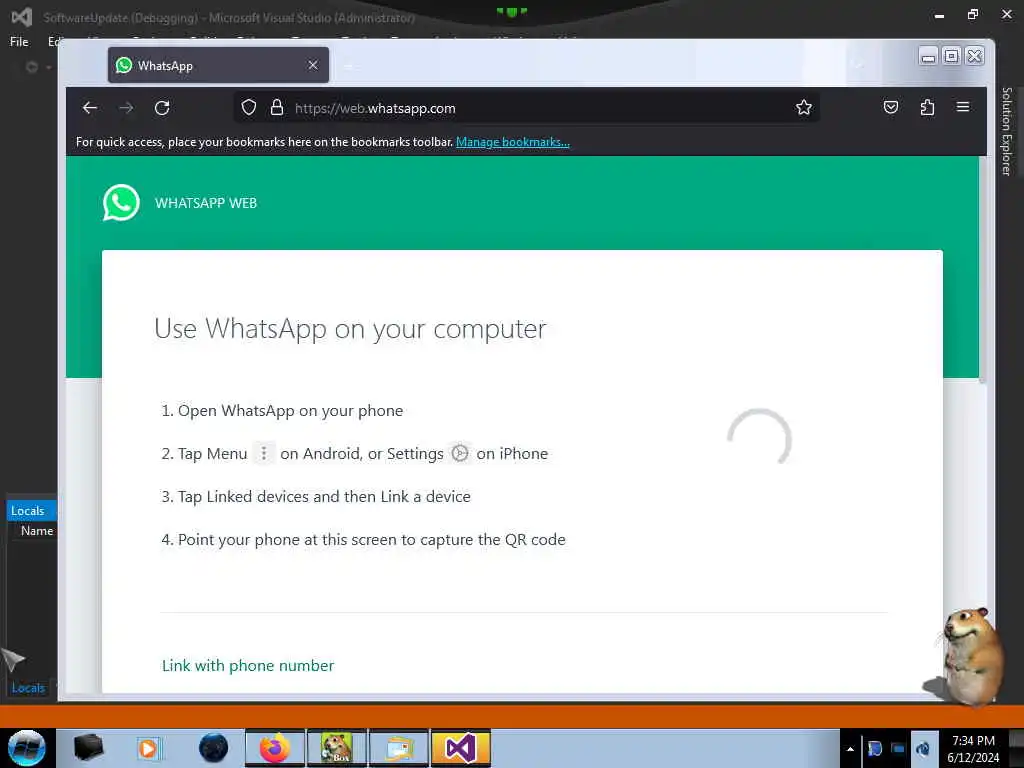Open the tracking protection shield icon
The height and width of the screenshot is (768, 1024).
coord(248,107)
